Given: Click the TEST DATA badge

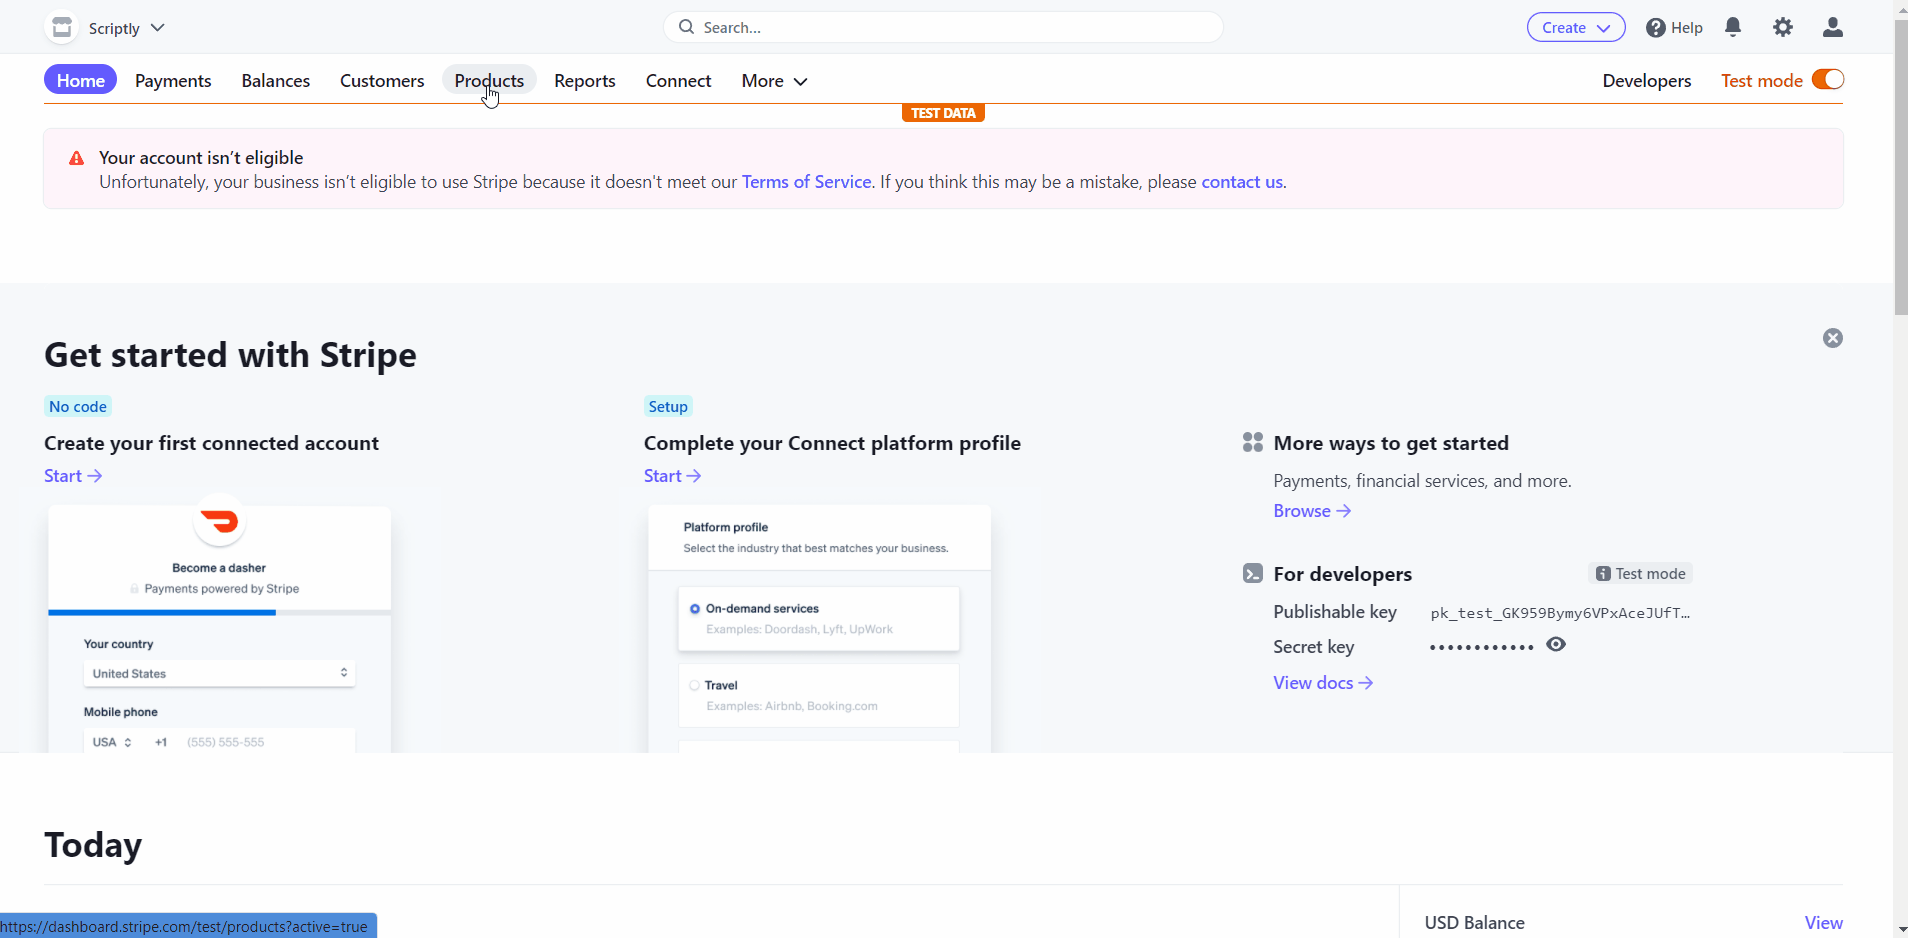Looking at the screenshot, I should (943, 113).
